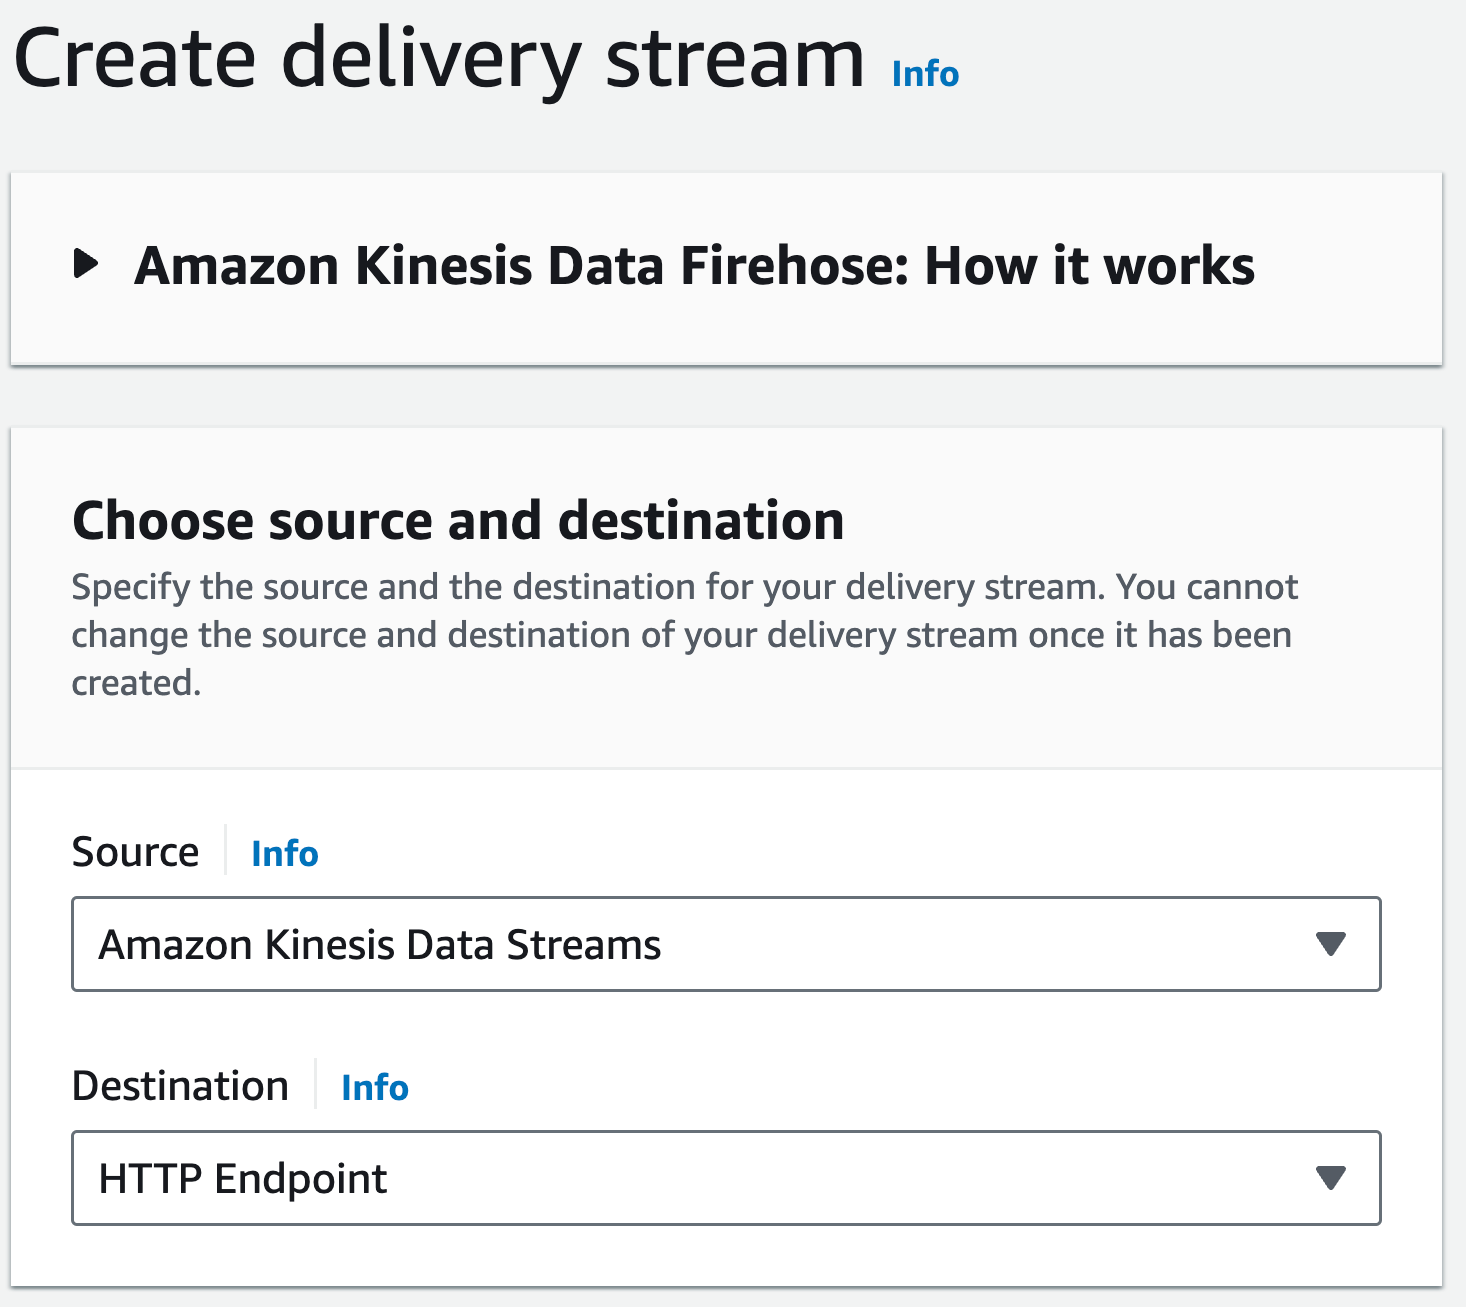Click the Amazon Kinesis Data Firehose: How it works heading
1466x1307 pixels.
click(694, 266)
